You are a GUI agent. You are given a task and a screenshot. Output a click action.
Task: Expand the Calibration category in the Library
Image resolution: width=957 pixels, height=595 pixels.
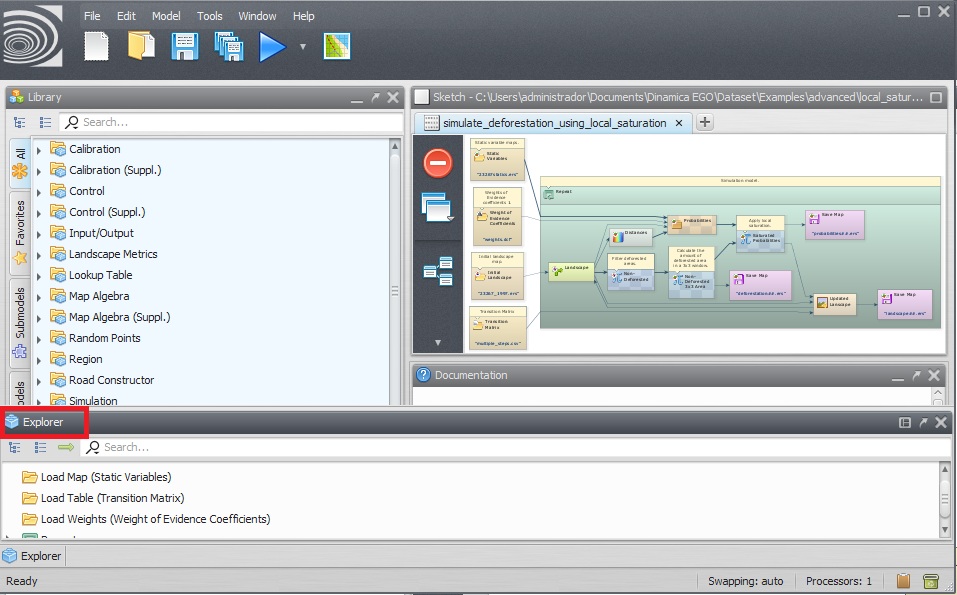pyautogui.click(x=39, y=150)
